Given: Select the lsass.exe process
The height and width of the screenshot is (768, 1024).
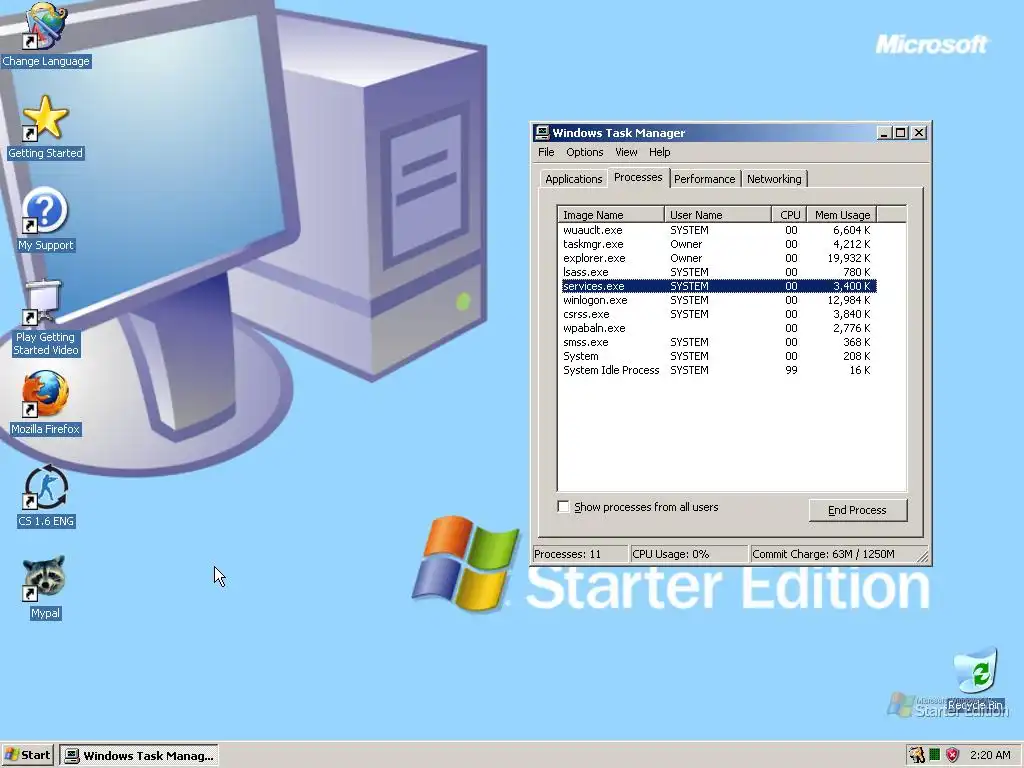Looking at the screenshot, I should (718, 272).
